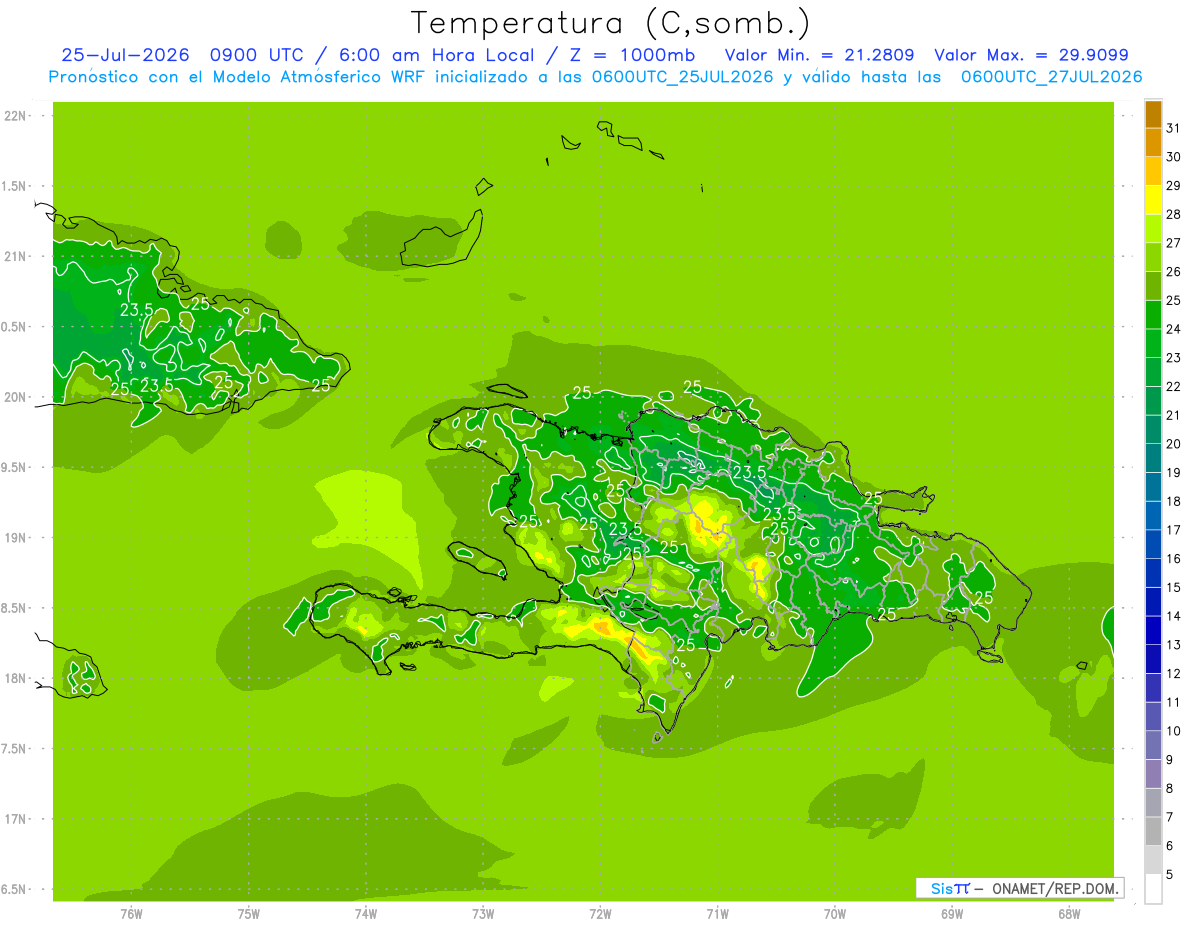Click the 68W longitude axis label

[x=1069, y=913]
